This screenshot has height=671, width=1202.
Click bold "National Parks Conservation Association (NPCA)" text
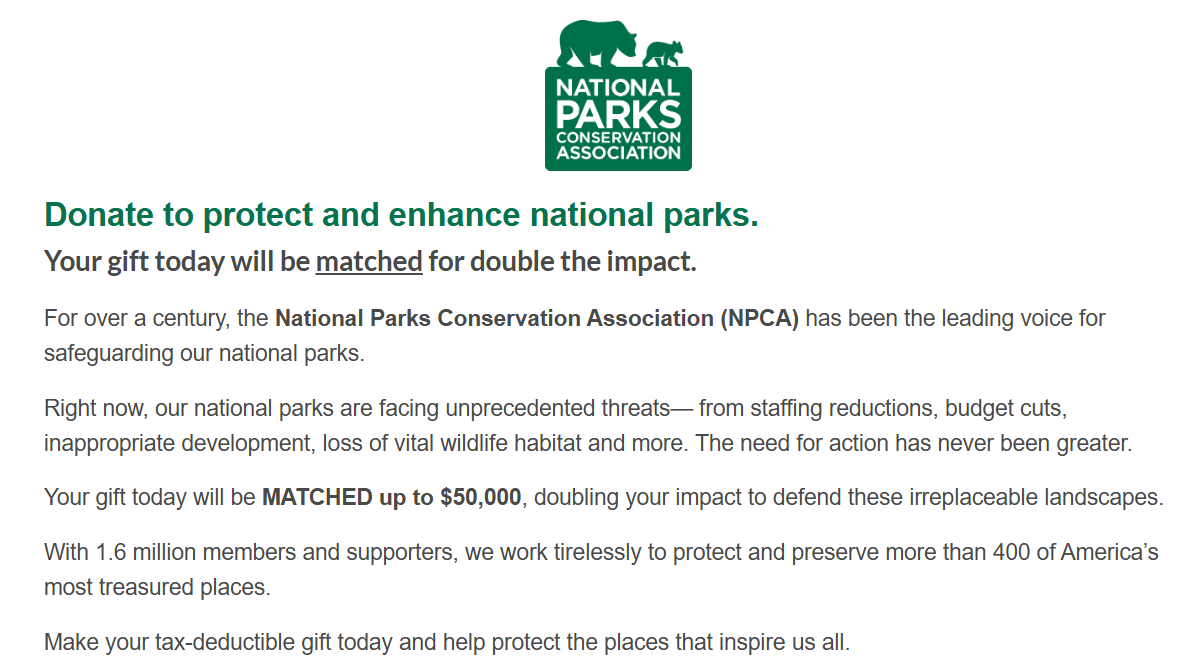[536, 319]
